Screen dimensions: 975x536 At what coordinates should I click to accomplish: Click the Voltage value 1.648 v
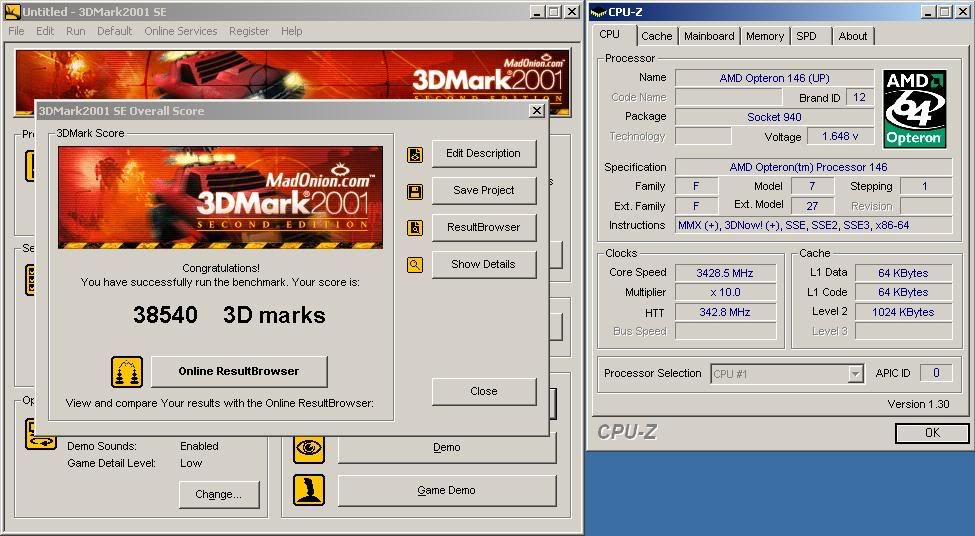click(x=840, y=136)
